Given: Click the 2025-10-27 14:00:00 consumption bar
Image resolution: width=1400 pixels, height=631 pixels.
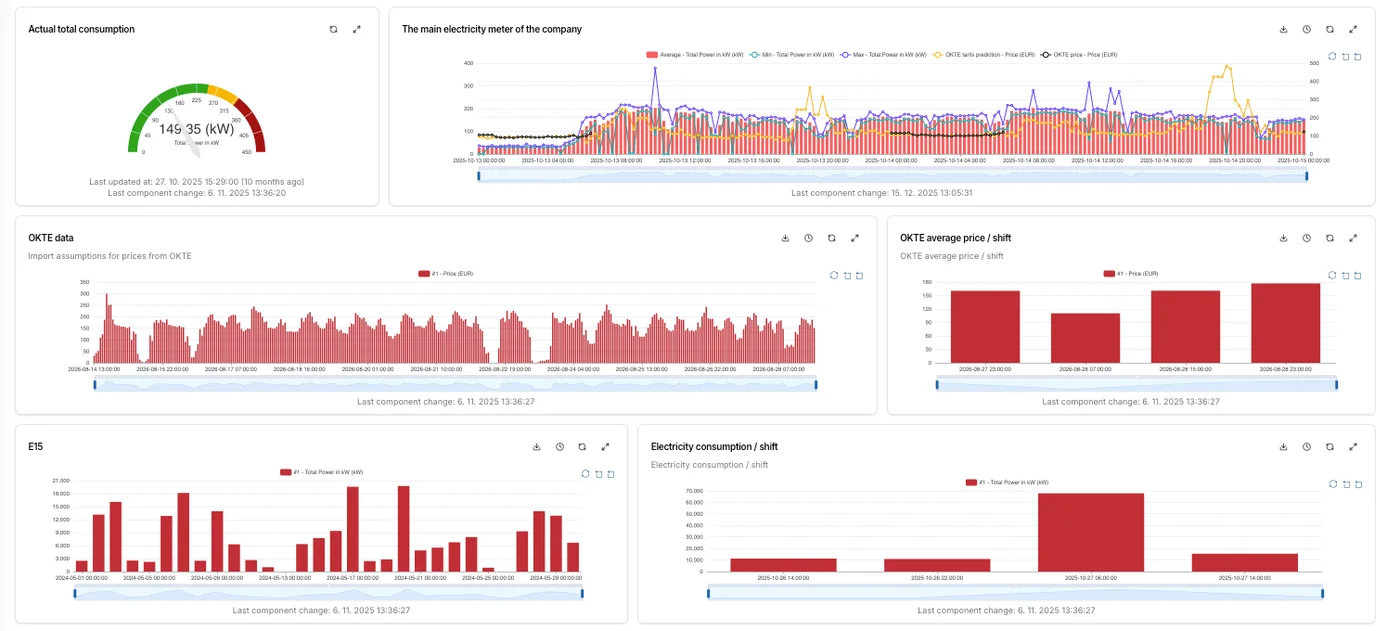Looking at the screenshot, I should 1244,563.
